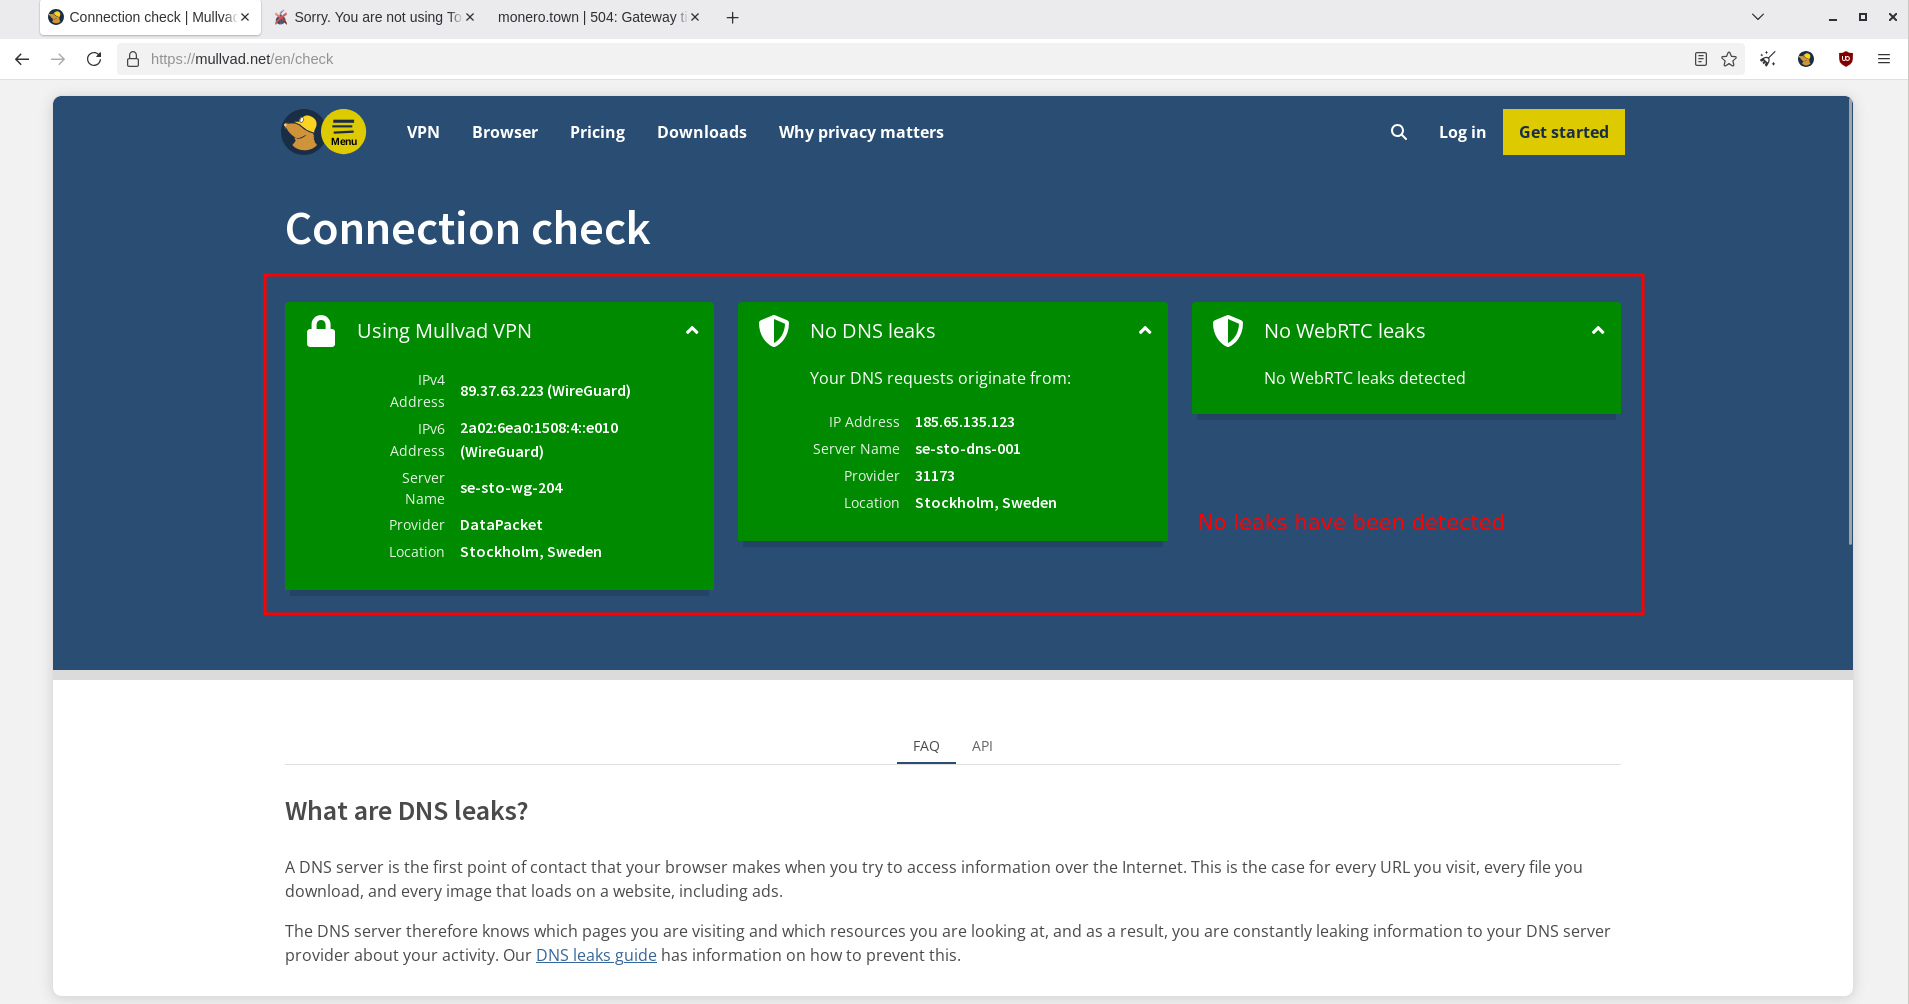Click the URL address bar field
The image size is (1909, 1004).
[900, 59]
